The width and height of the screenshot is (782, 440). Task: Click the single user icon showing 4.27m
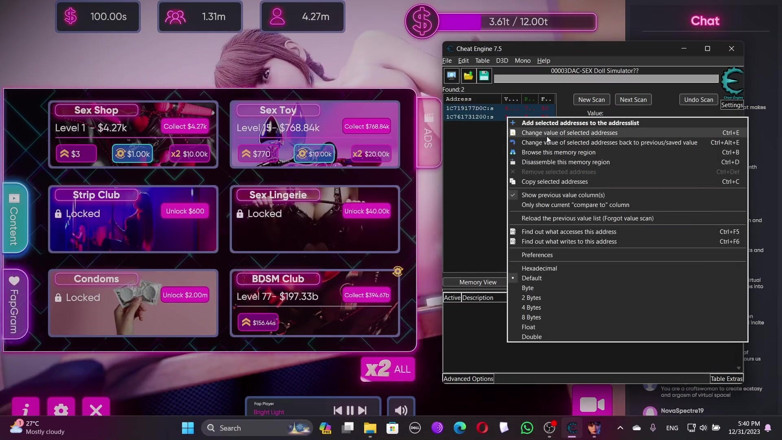click(x=277, y=16)
